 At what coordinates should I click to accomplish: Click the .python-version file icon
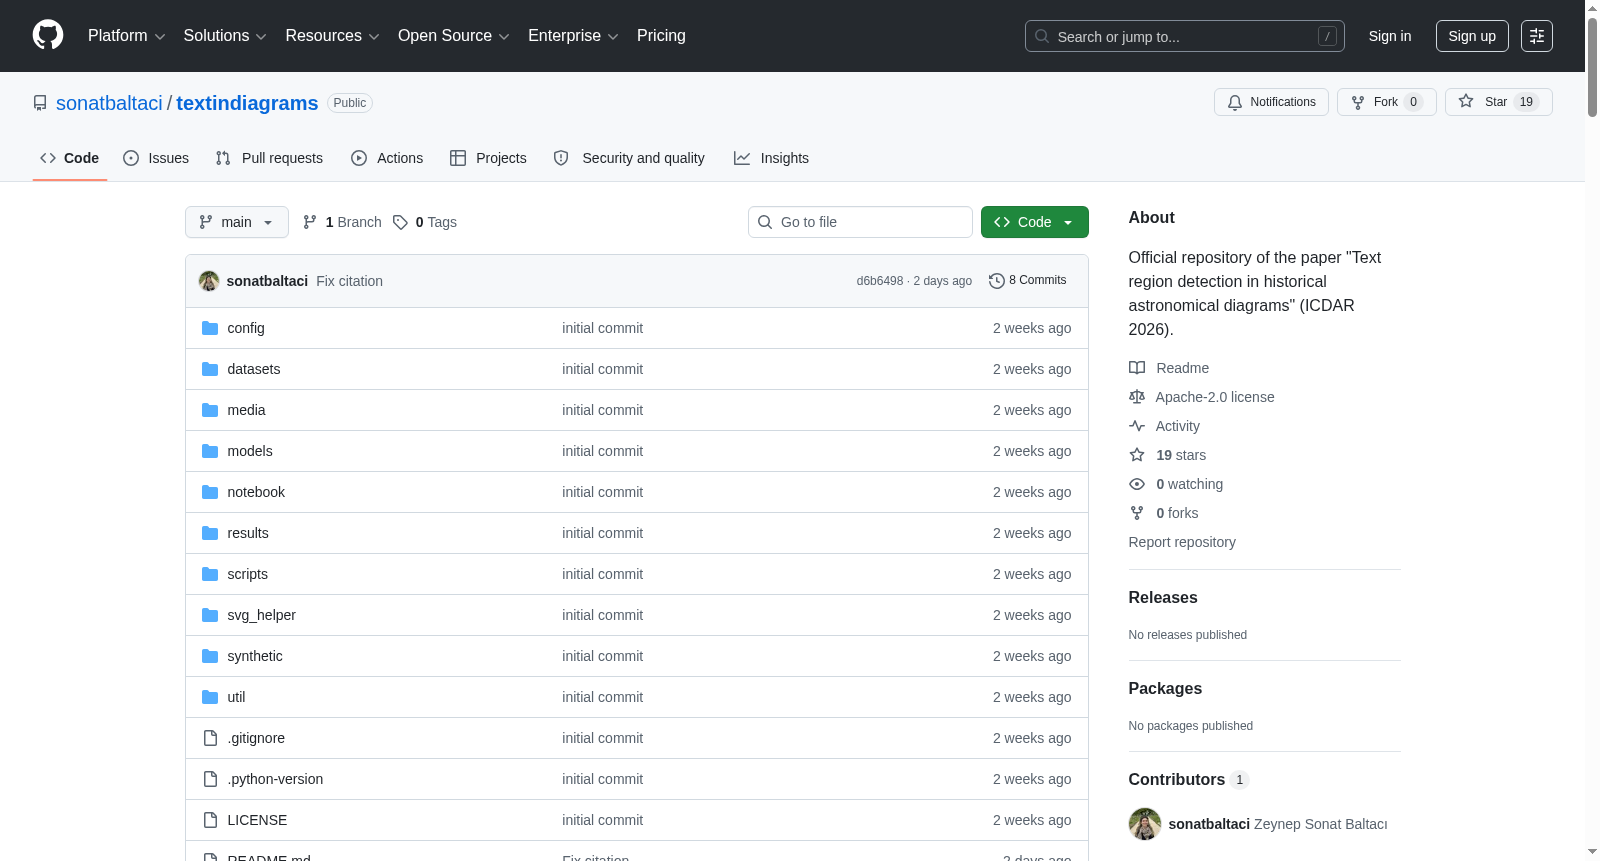(210, 779)
